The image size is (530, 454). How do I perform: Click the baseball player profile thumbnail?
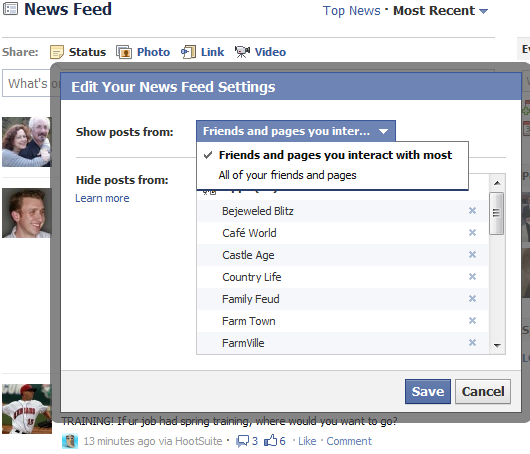coord(27,409)
